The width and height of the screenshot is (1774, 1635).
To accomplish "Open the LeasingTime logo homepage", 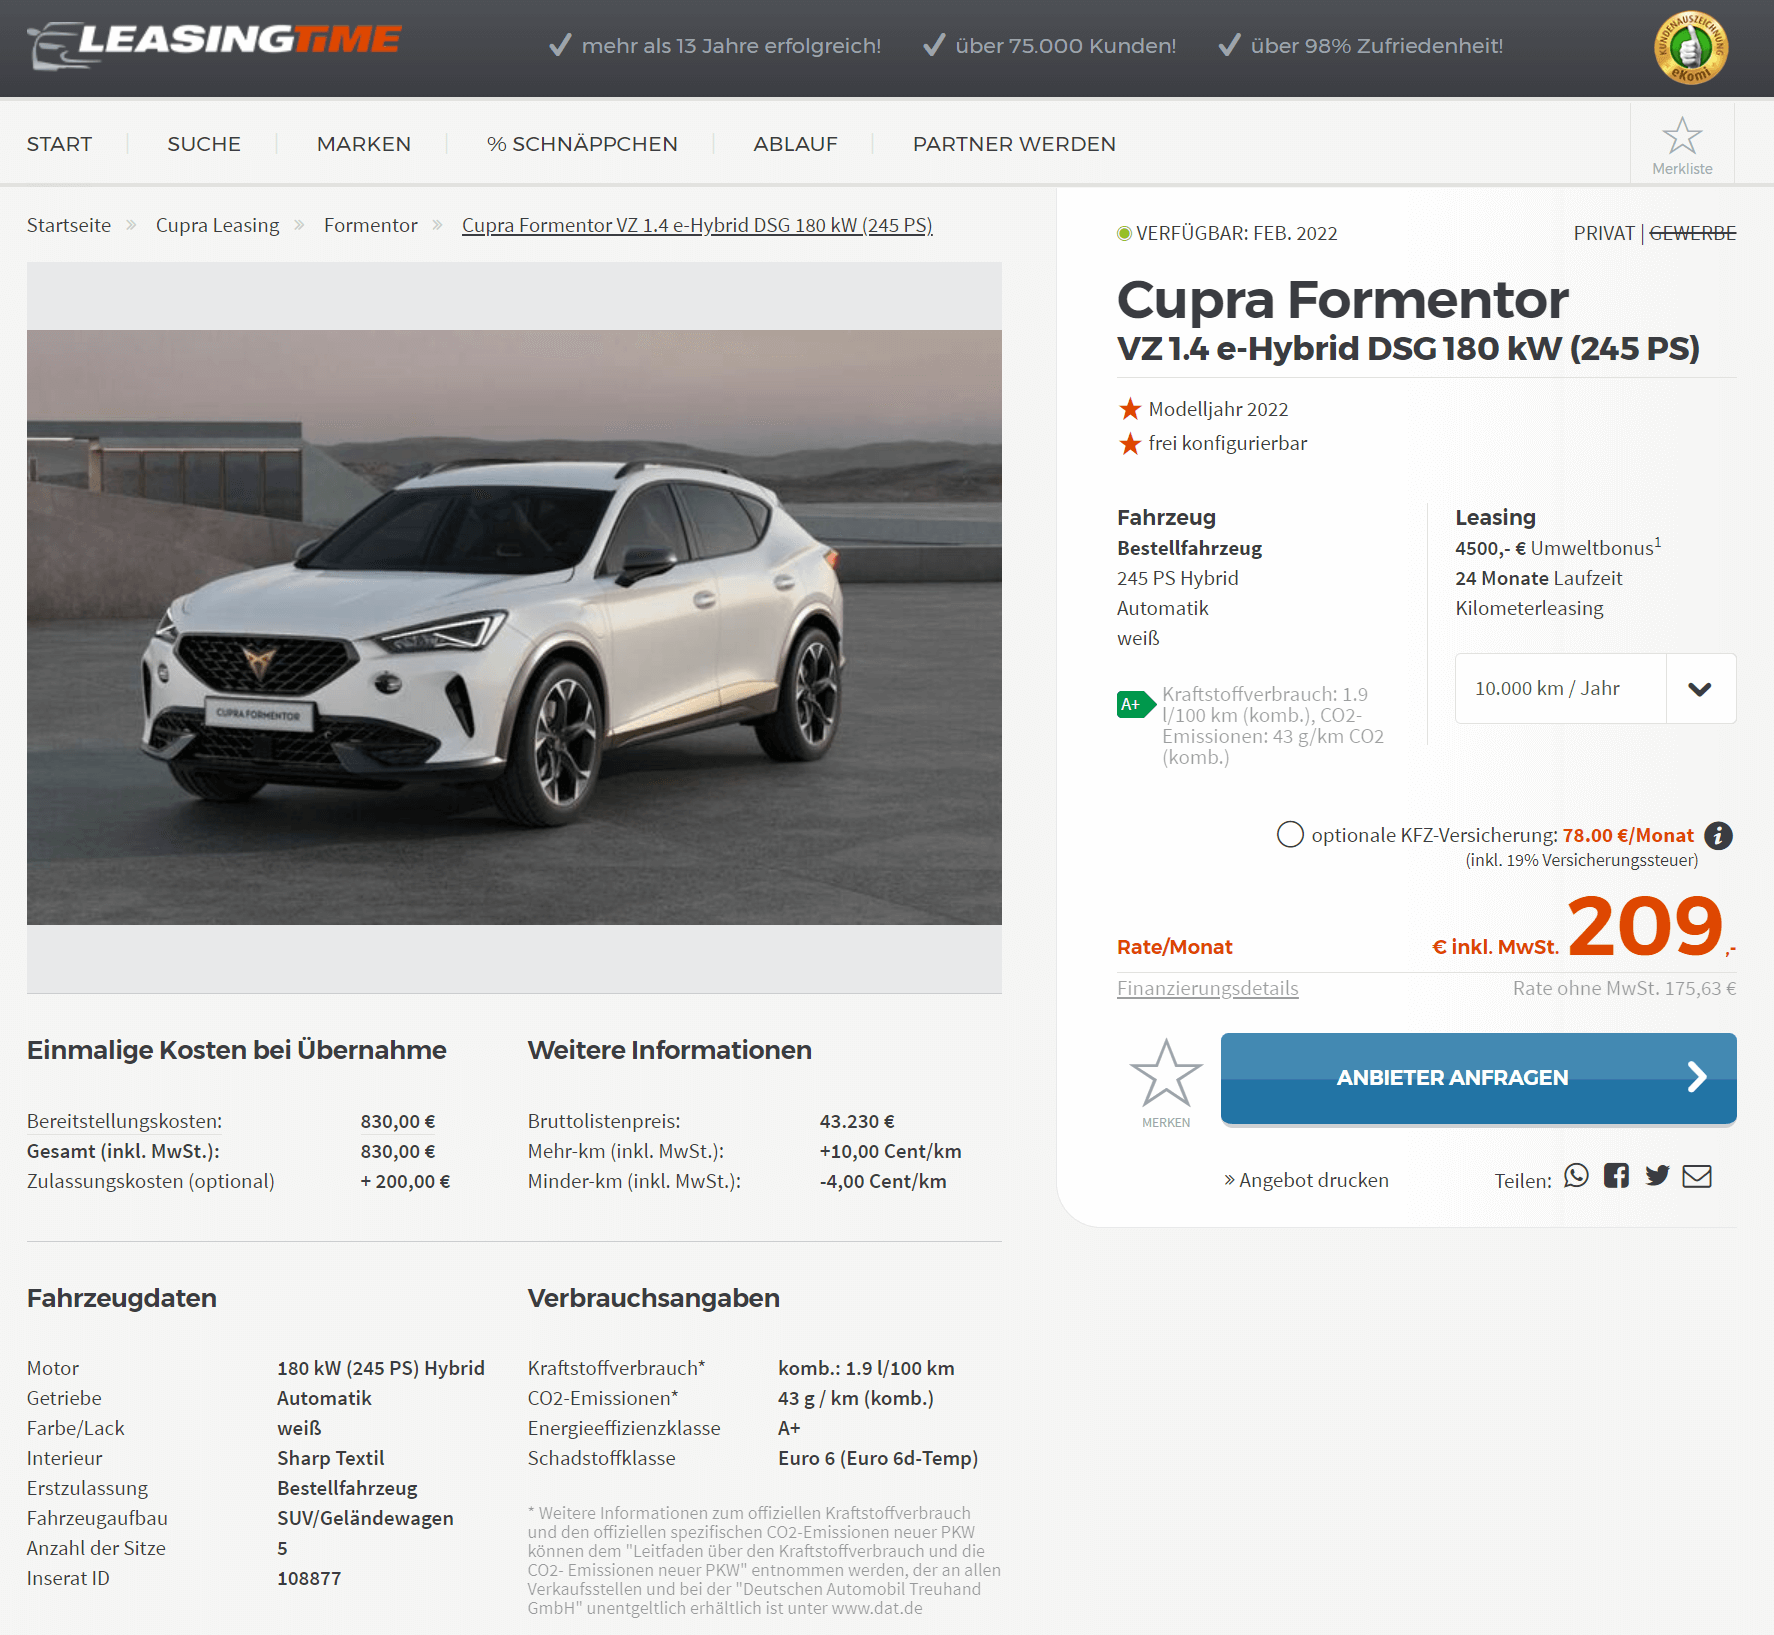I will (215, 44).
